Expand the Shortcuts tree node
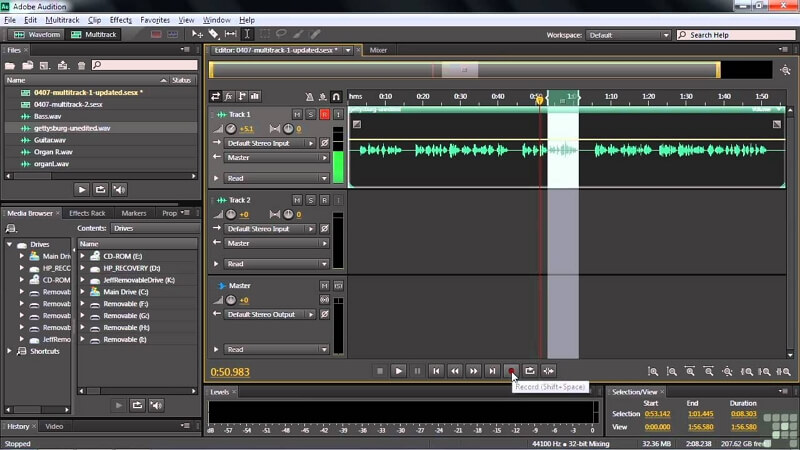 coord(9,351)
